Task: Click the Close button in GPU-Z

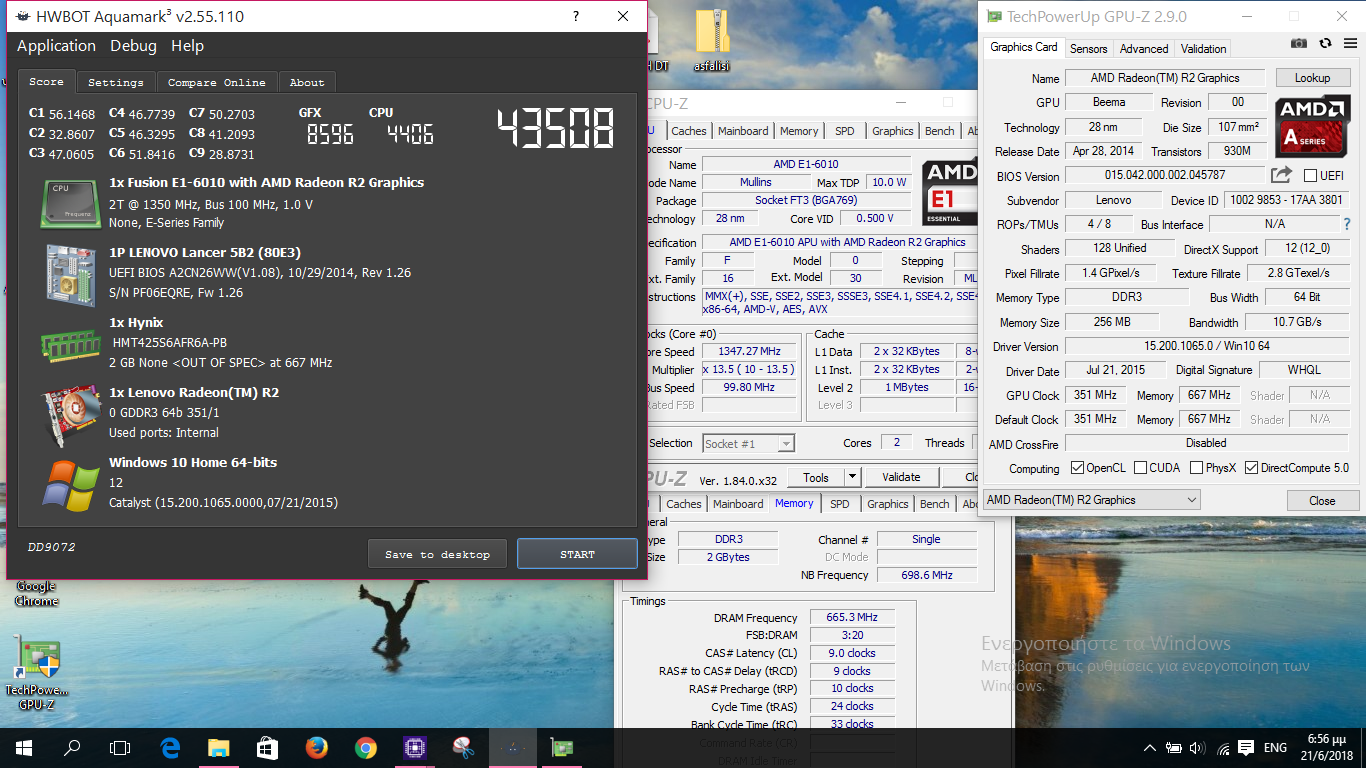Action: point(1322,501)
